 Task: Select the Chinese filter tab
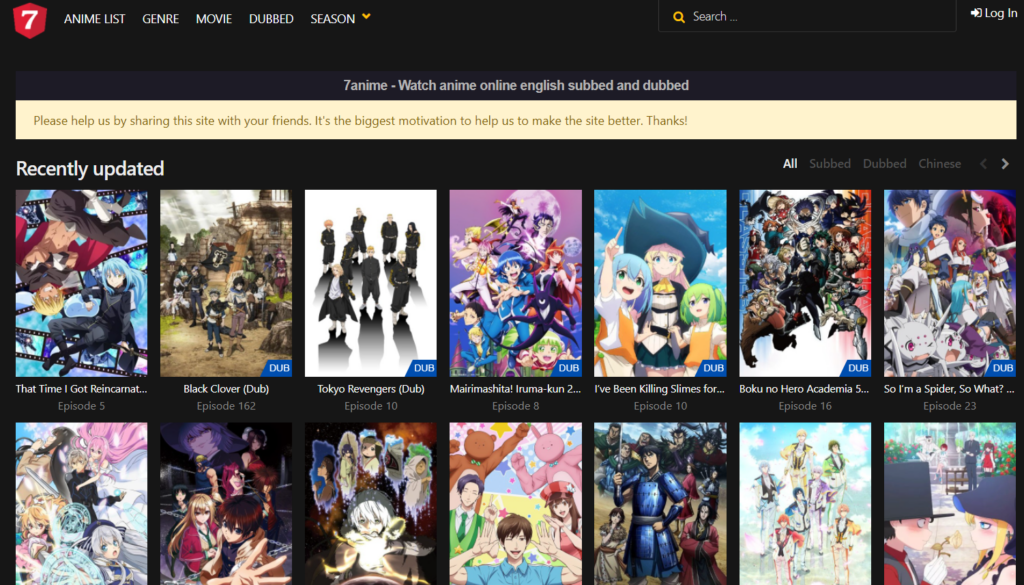939,164
